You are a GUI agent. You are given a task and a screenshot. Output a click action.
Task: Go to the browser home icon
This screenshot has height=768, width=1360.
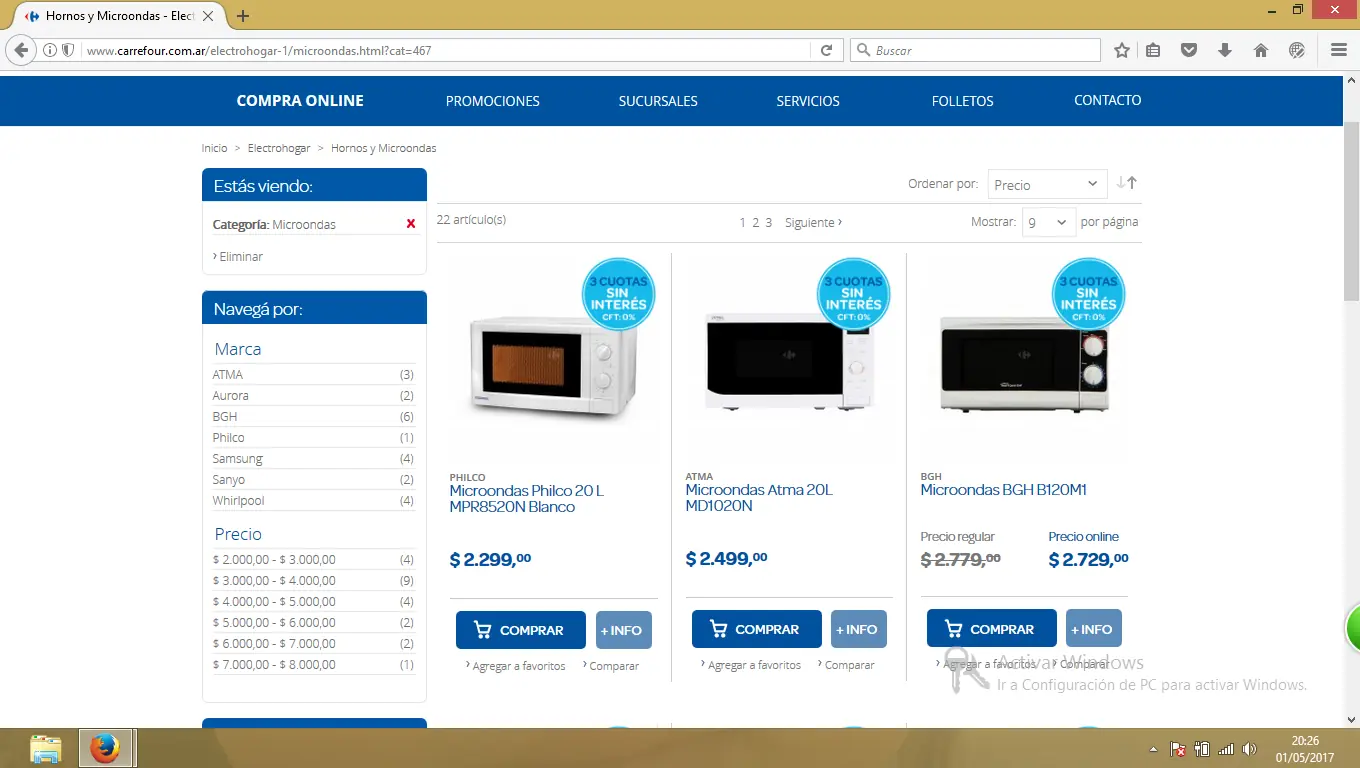pos(1260,50)
